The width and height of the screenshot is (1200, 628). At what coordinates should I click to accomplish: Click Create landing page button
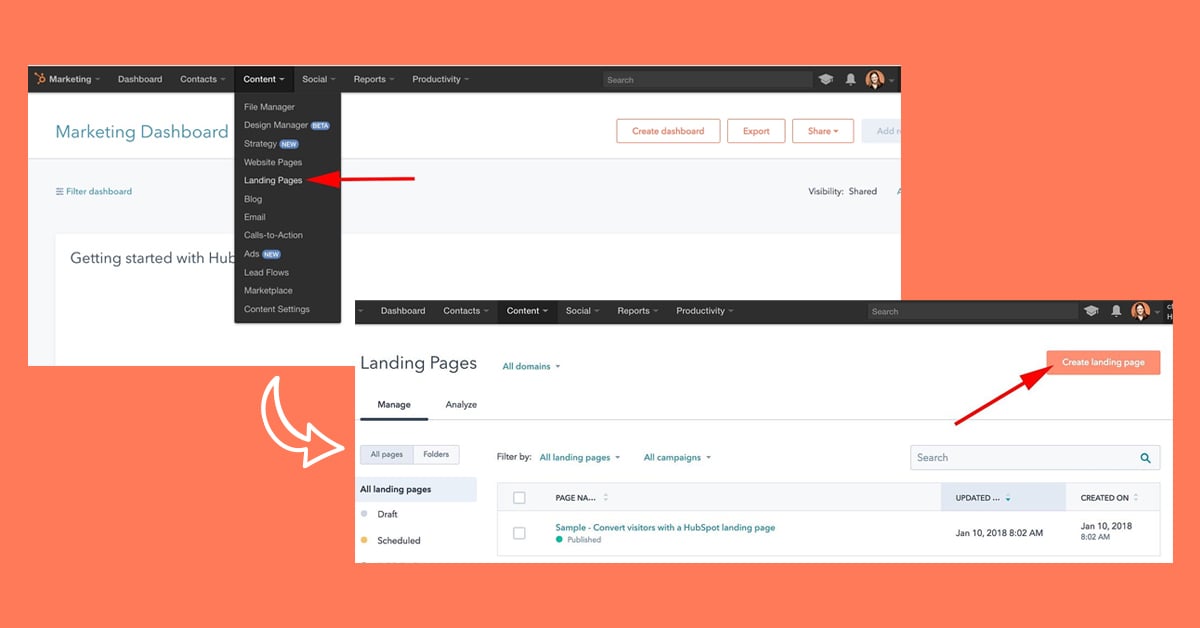1103,362
